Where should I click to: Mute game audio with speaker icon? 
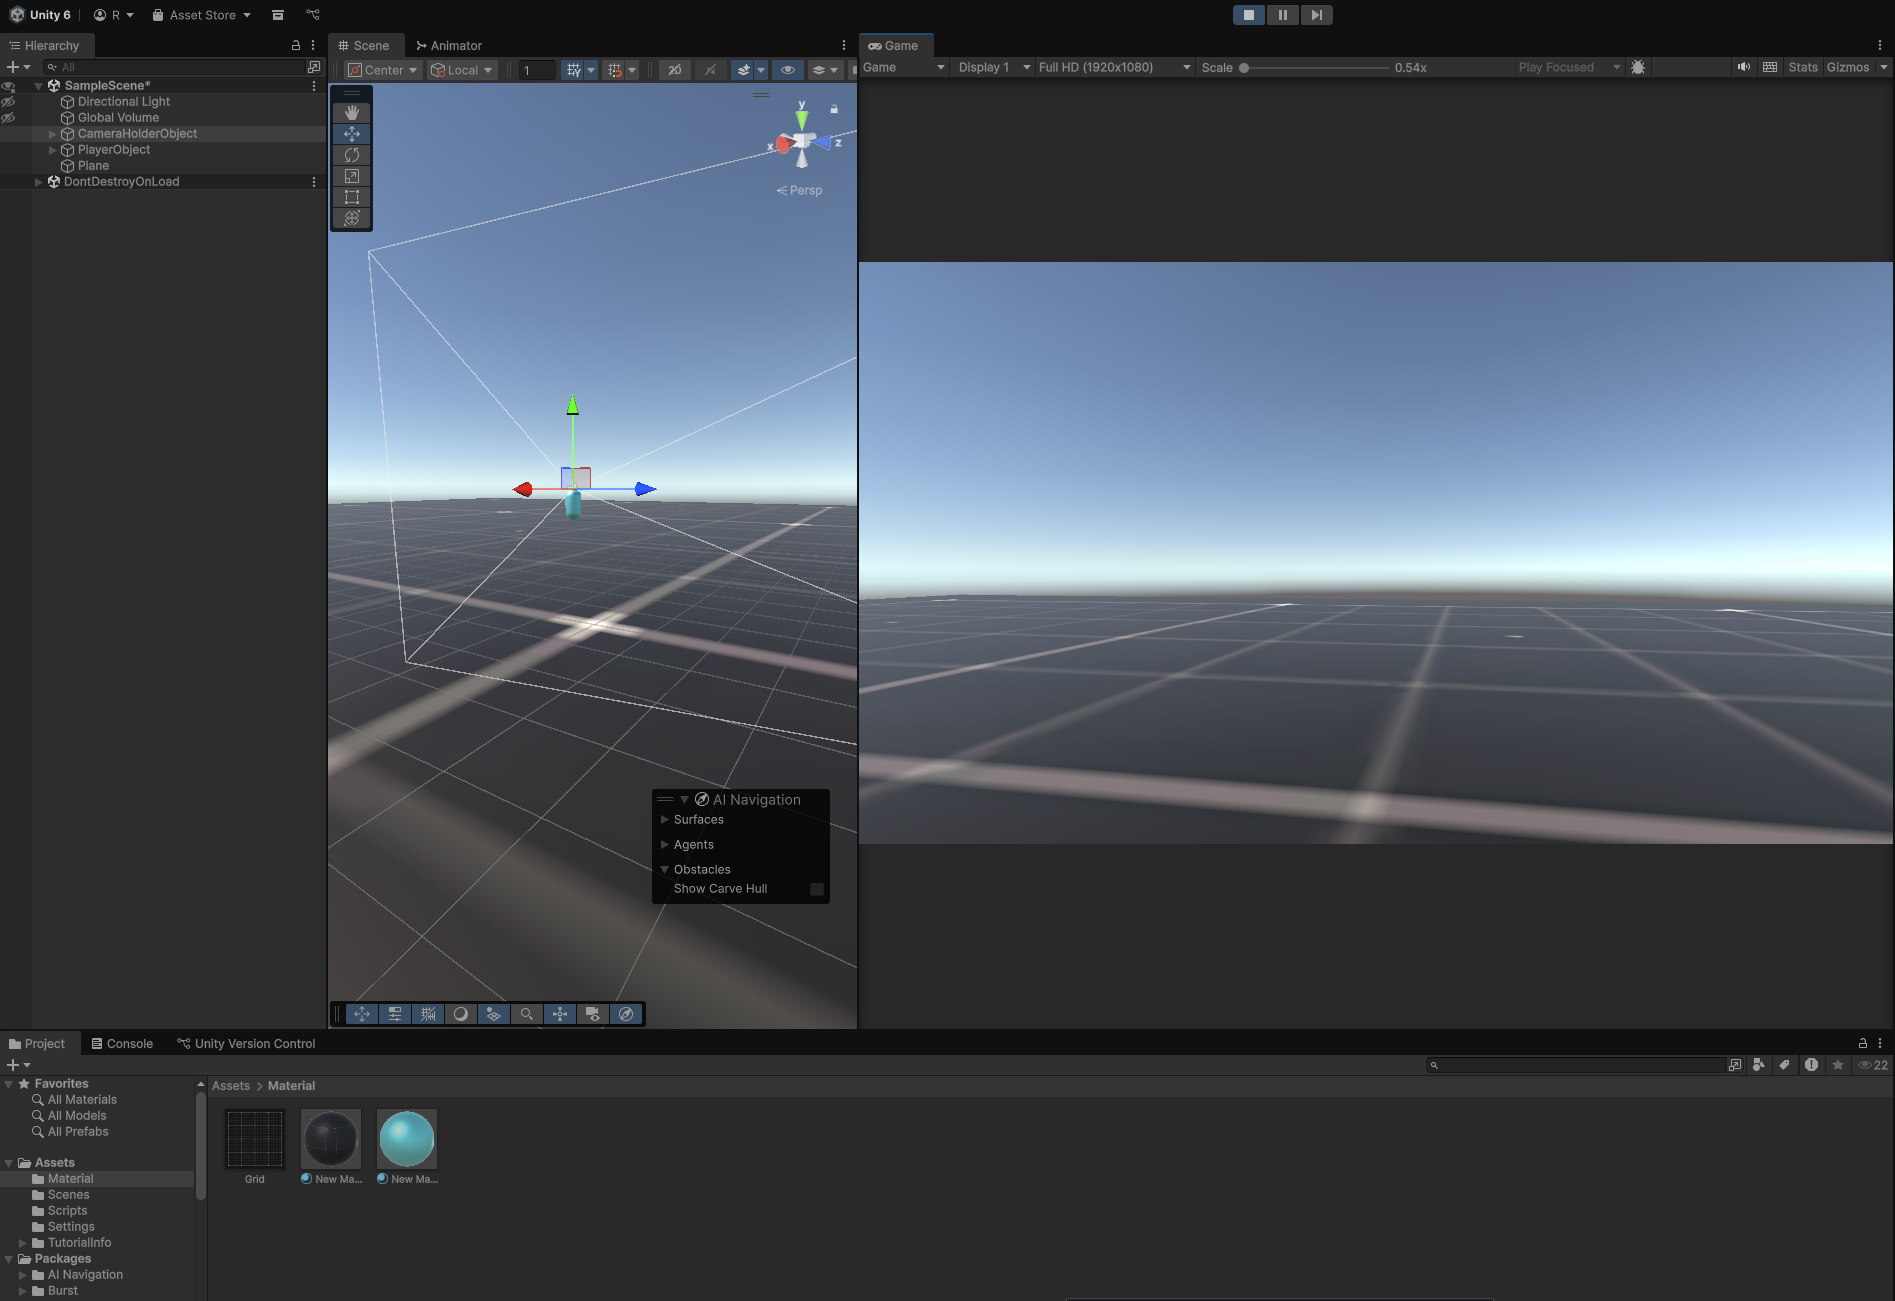[1743, 67]
